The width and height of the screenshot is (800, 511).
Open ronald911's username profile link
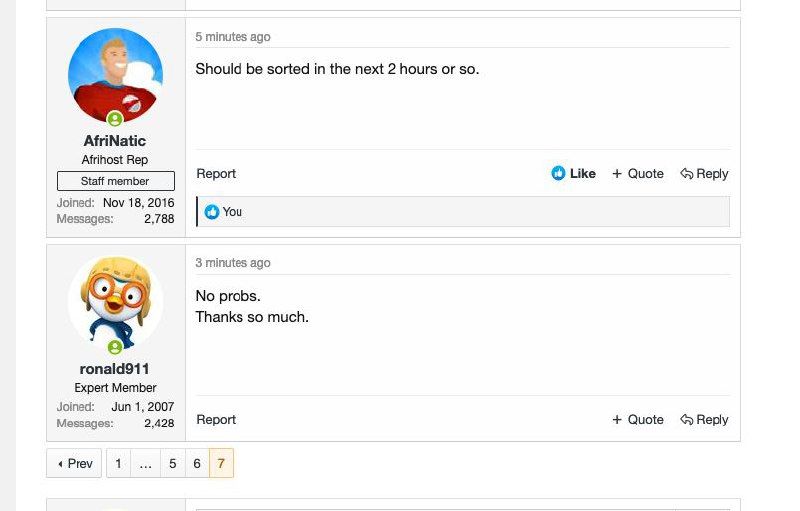point(115,369)
